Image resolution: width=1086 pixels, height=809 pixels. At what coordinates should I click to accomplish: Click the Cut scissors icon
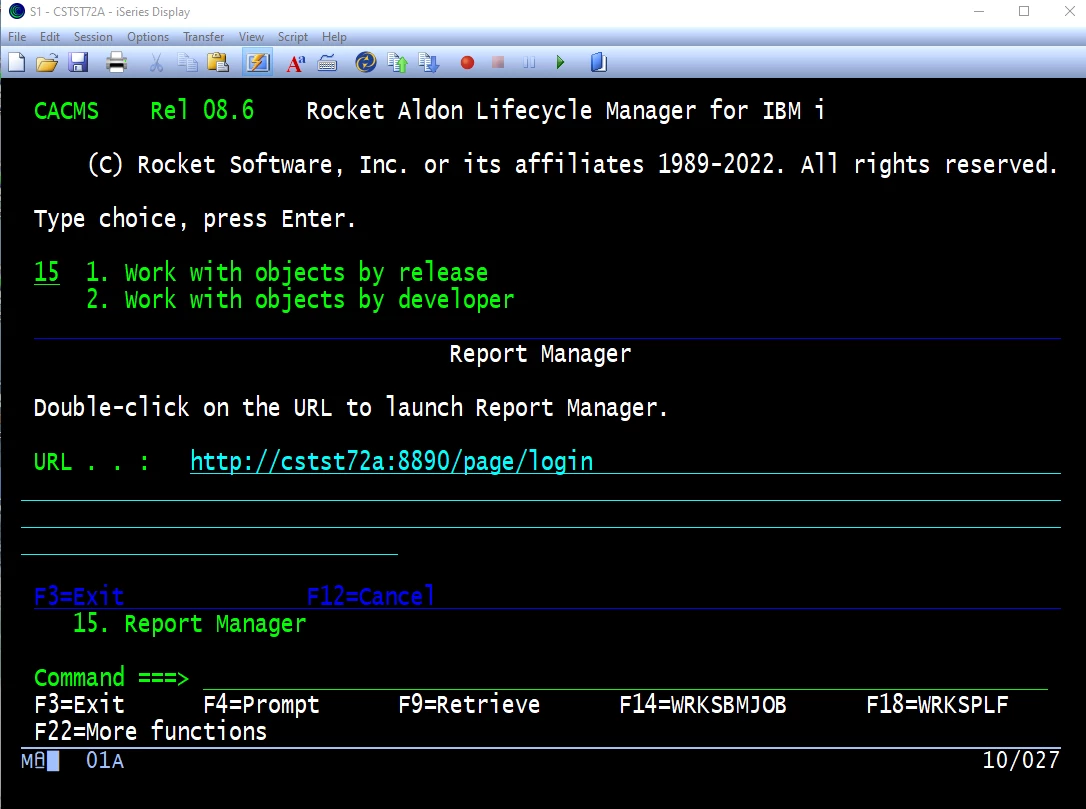click(157, 63)
